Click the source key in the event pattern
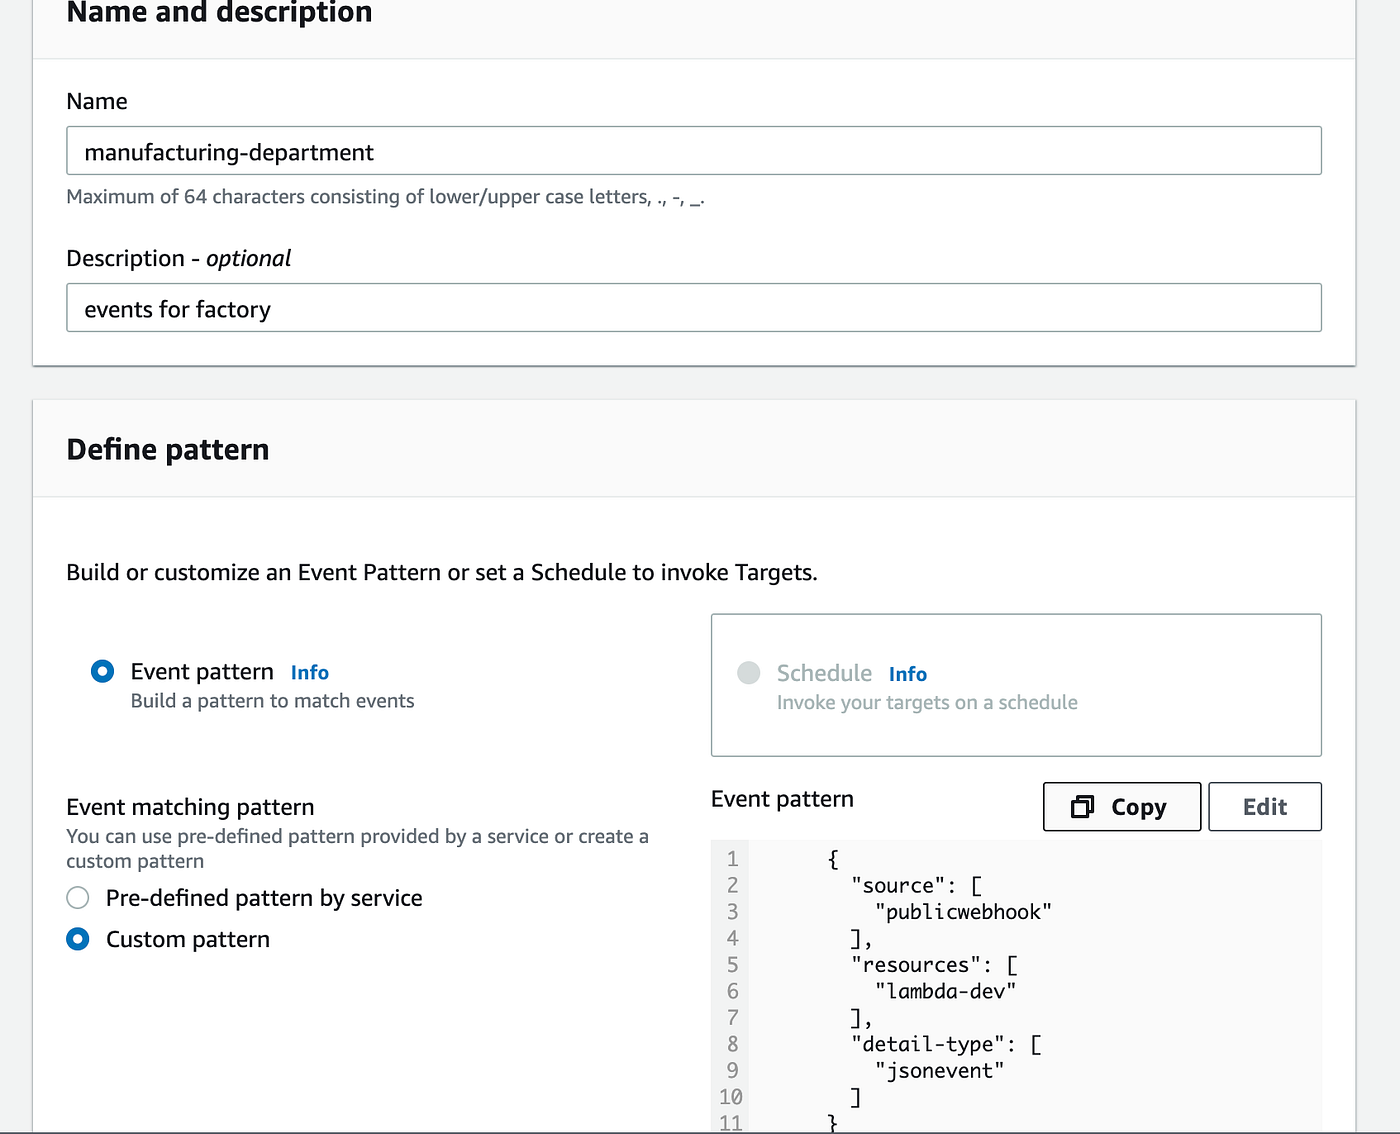 coord(901,885)
